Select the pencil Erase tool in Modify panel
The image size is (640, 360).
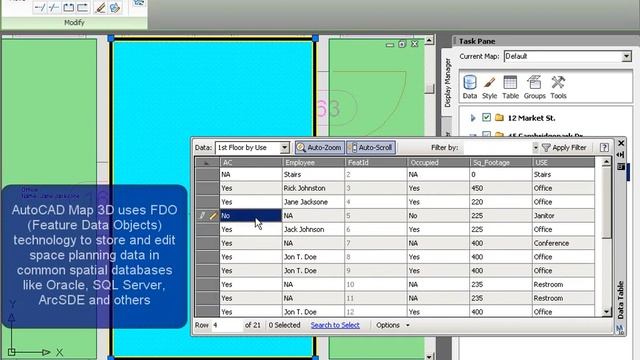point(100,8)
